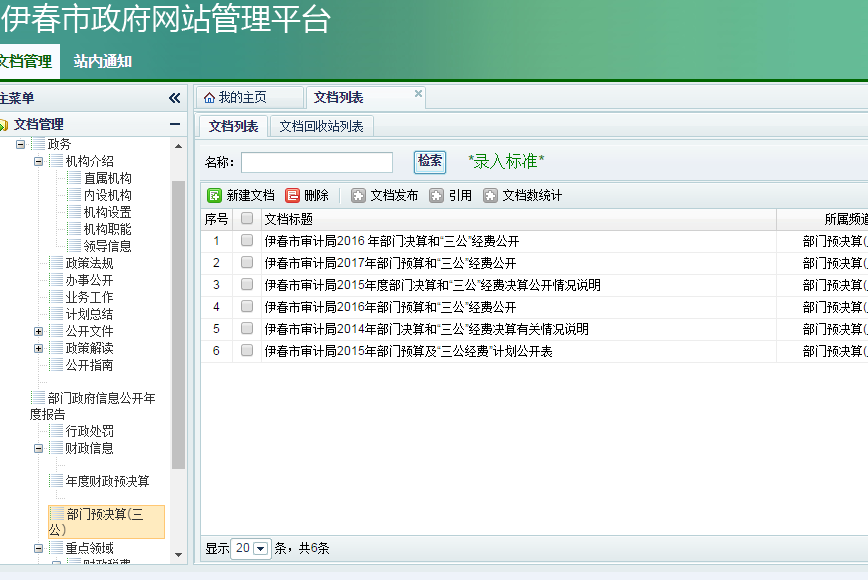Click the page icon beside 机构设置
The image size is (868, 580).
[x=74, y=212]
